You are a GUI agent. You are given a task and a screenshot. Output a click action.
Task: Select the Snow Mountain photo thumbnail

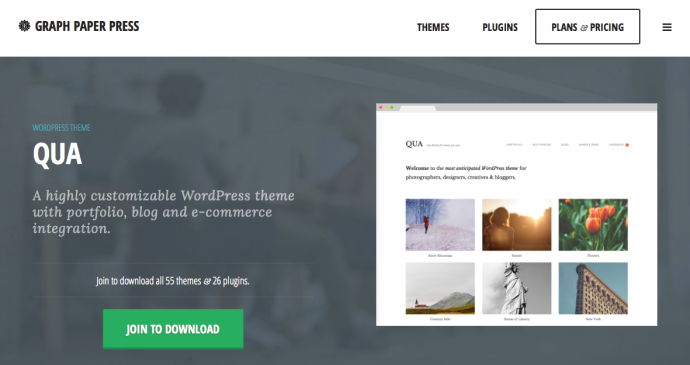point(440,225)
